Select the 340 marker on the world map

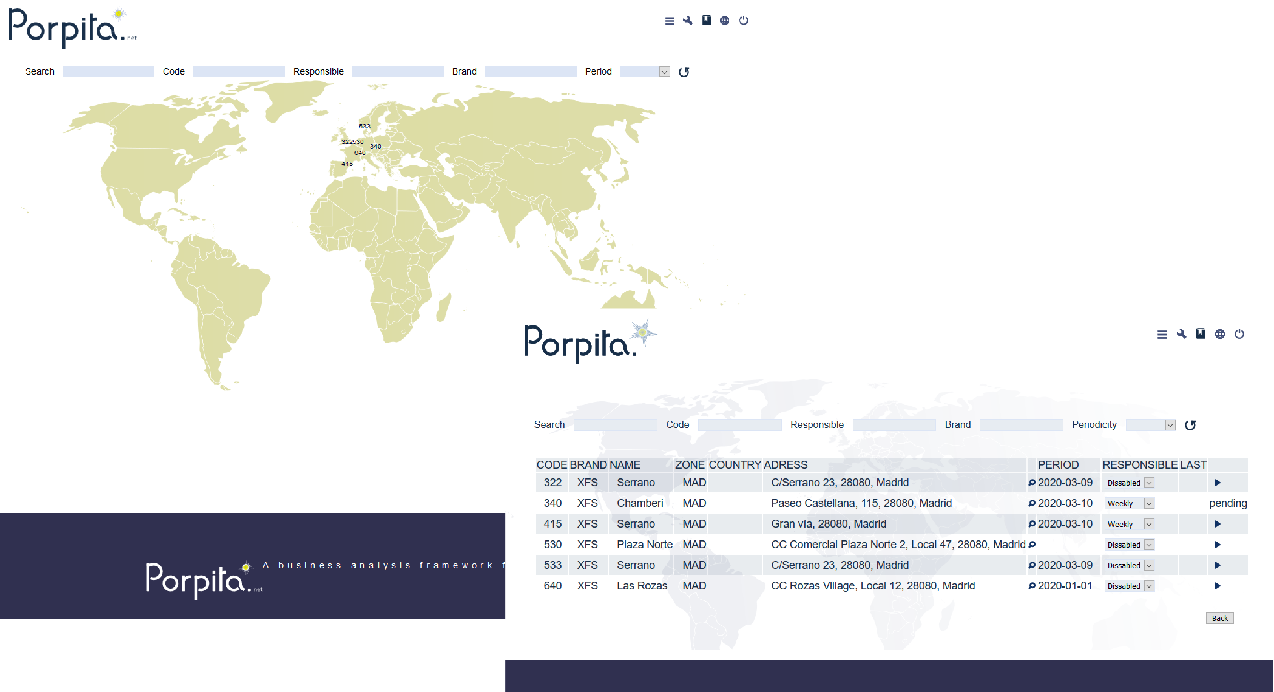pyautogui.click(x=375, y=147)
